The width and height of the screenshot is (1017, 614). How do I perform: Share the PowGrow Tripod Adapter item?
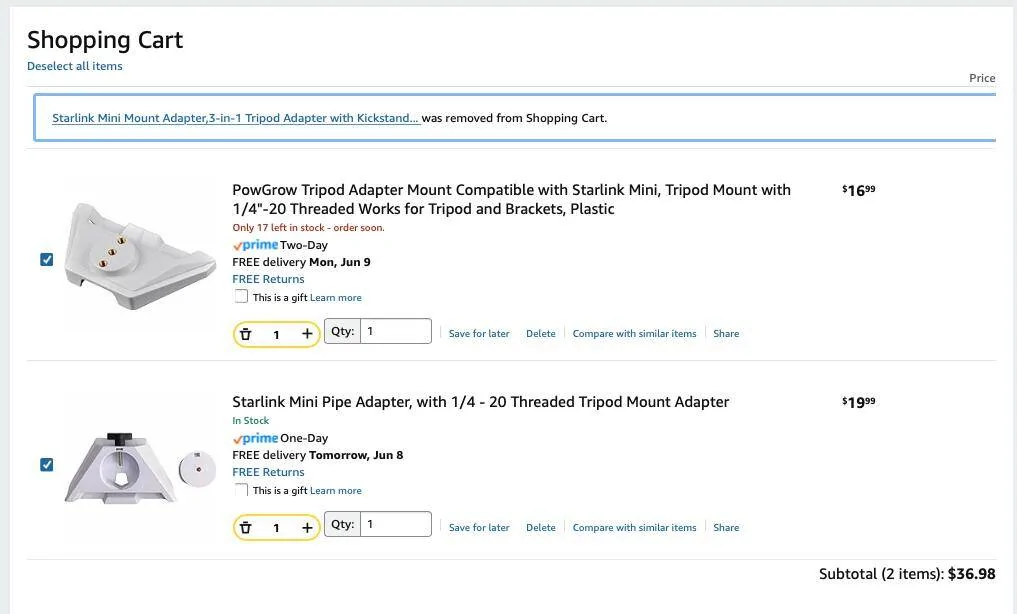(x=726, y=333)
